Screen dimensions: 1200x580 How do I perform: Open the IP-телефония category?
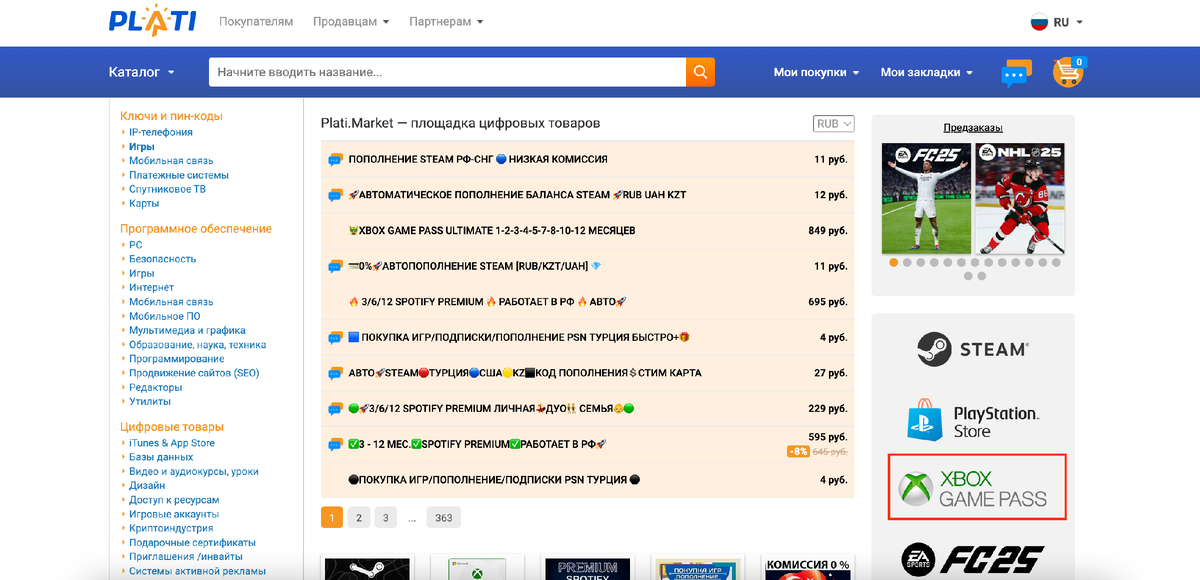(x=161, y=132)
